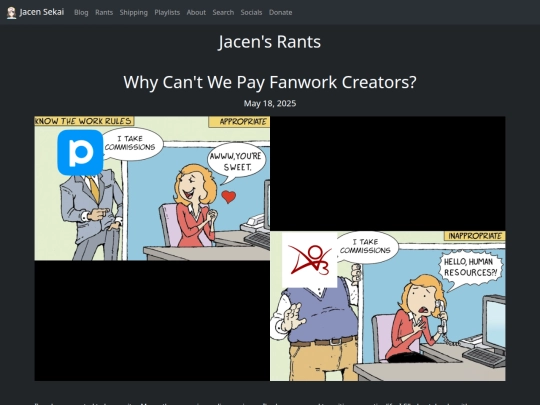This screenshot has height=405, width=540.
Task: Open the Search nav item
Action: click(x=223, y=12)
